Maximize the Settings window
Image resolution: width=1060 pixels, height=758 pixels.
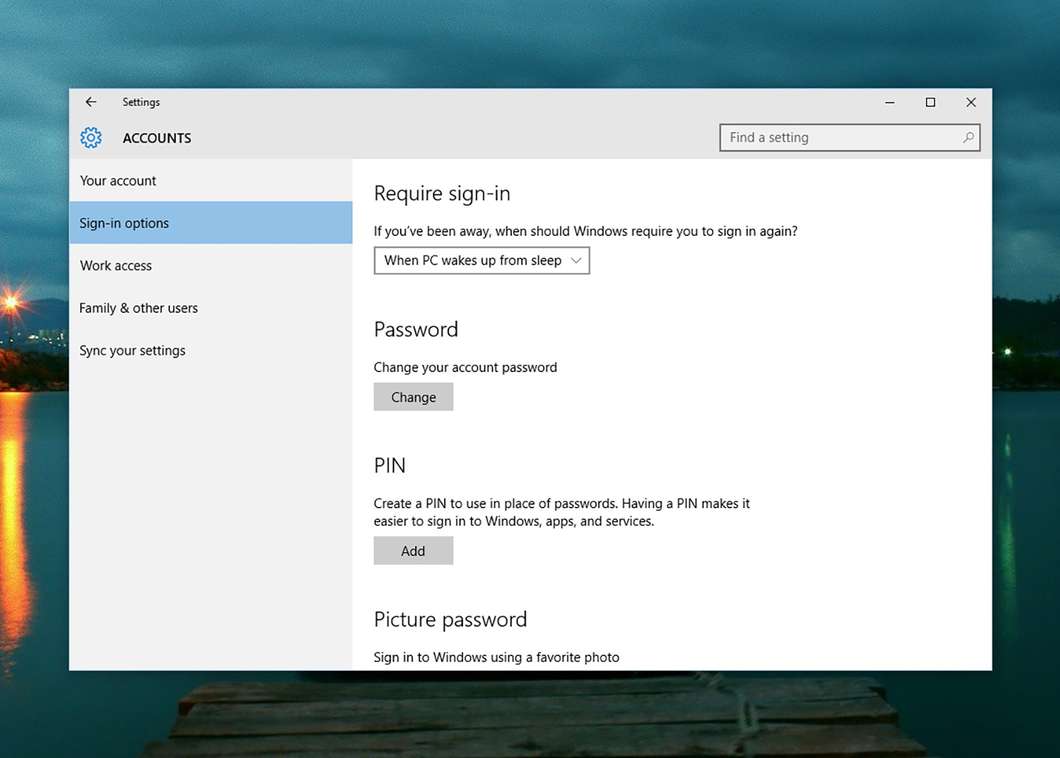pos(930,102)
